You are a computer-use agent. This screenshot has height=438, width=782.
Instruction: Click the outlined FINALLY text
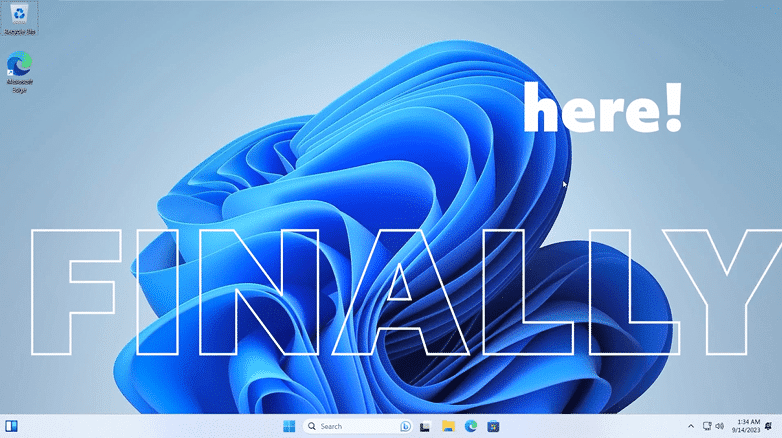(405, 292)
